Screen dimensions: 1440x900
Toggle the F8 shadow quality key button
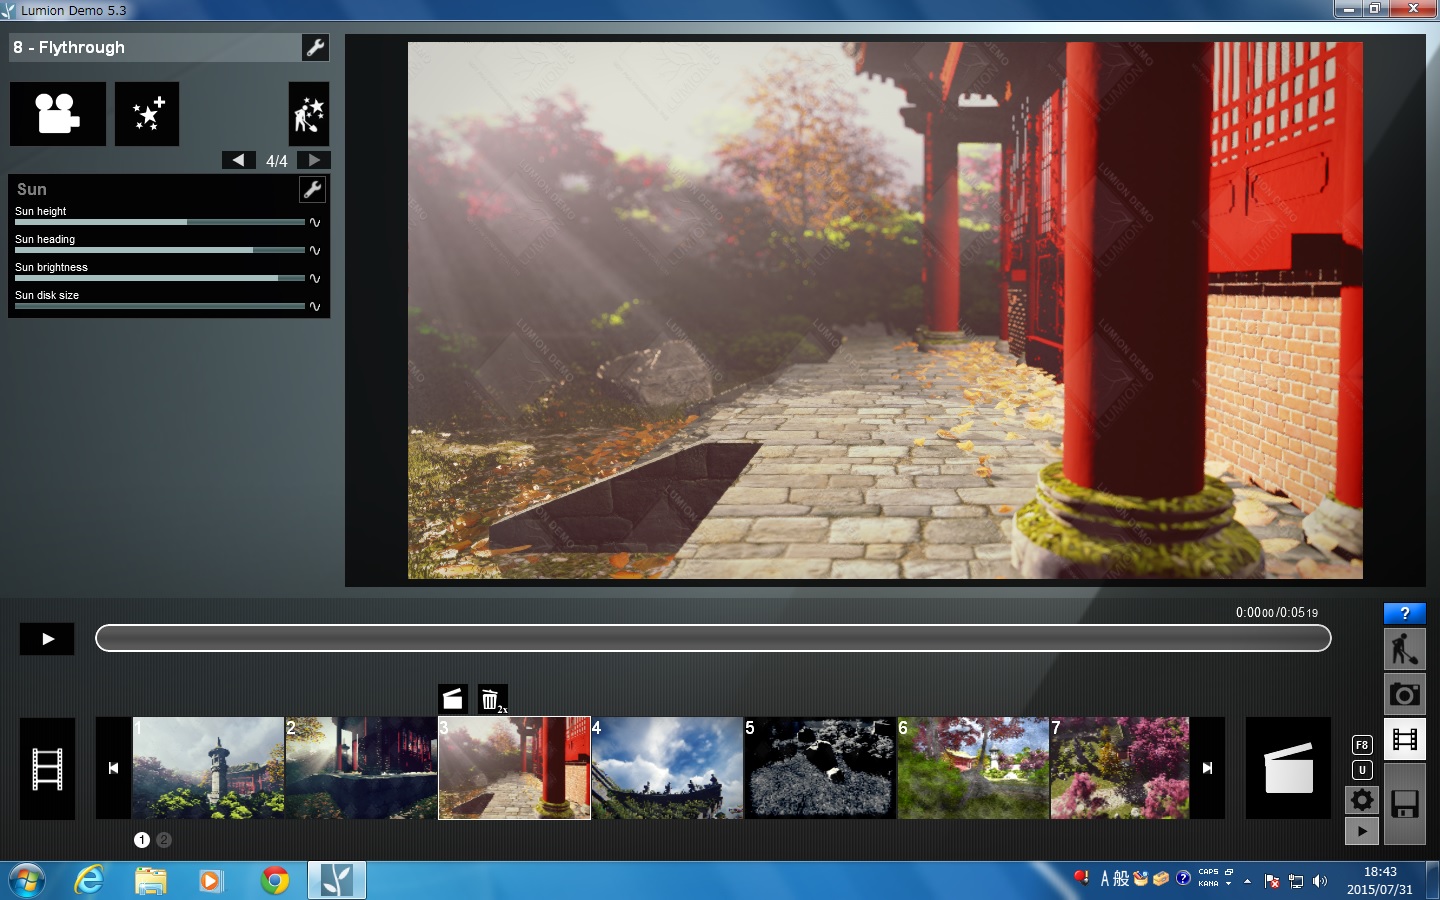(x=1361, y=745)
